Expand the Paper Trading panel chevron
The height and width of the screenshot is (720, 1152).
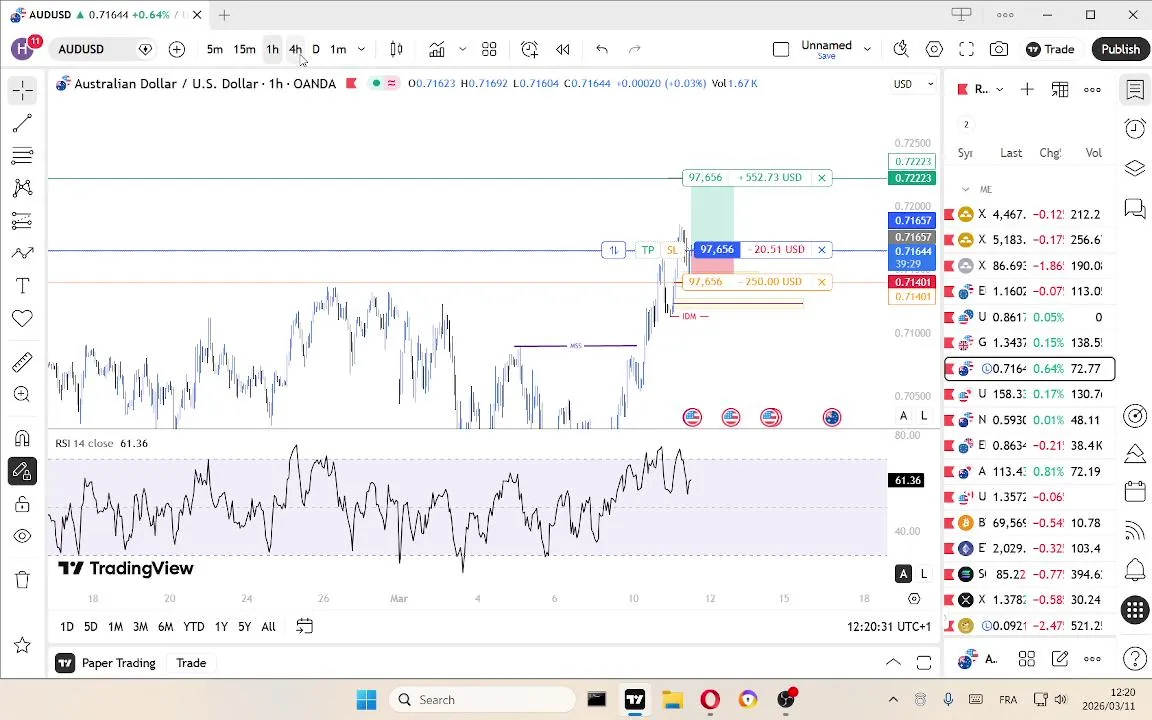tap(893, 663)
